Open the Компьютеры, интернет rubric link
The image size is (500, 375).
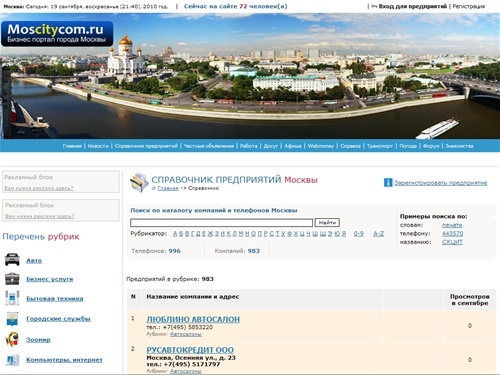pos(64,360)
